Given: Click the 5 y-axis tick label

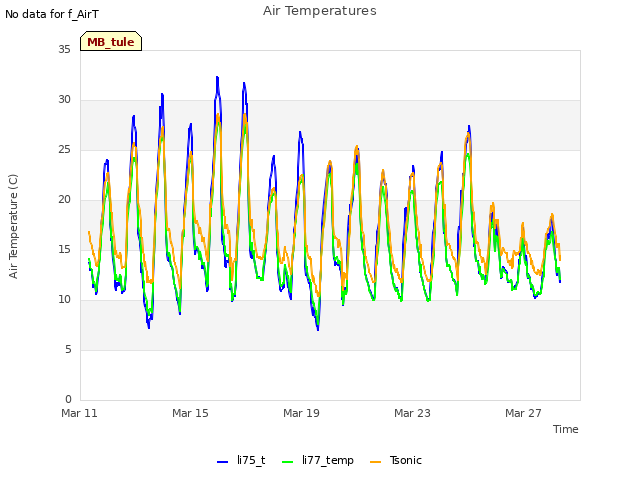Looking at the screenshot, I should 68,349.
